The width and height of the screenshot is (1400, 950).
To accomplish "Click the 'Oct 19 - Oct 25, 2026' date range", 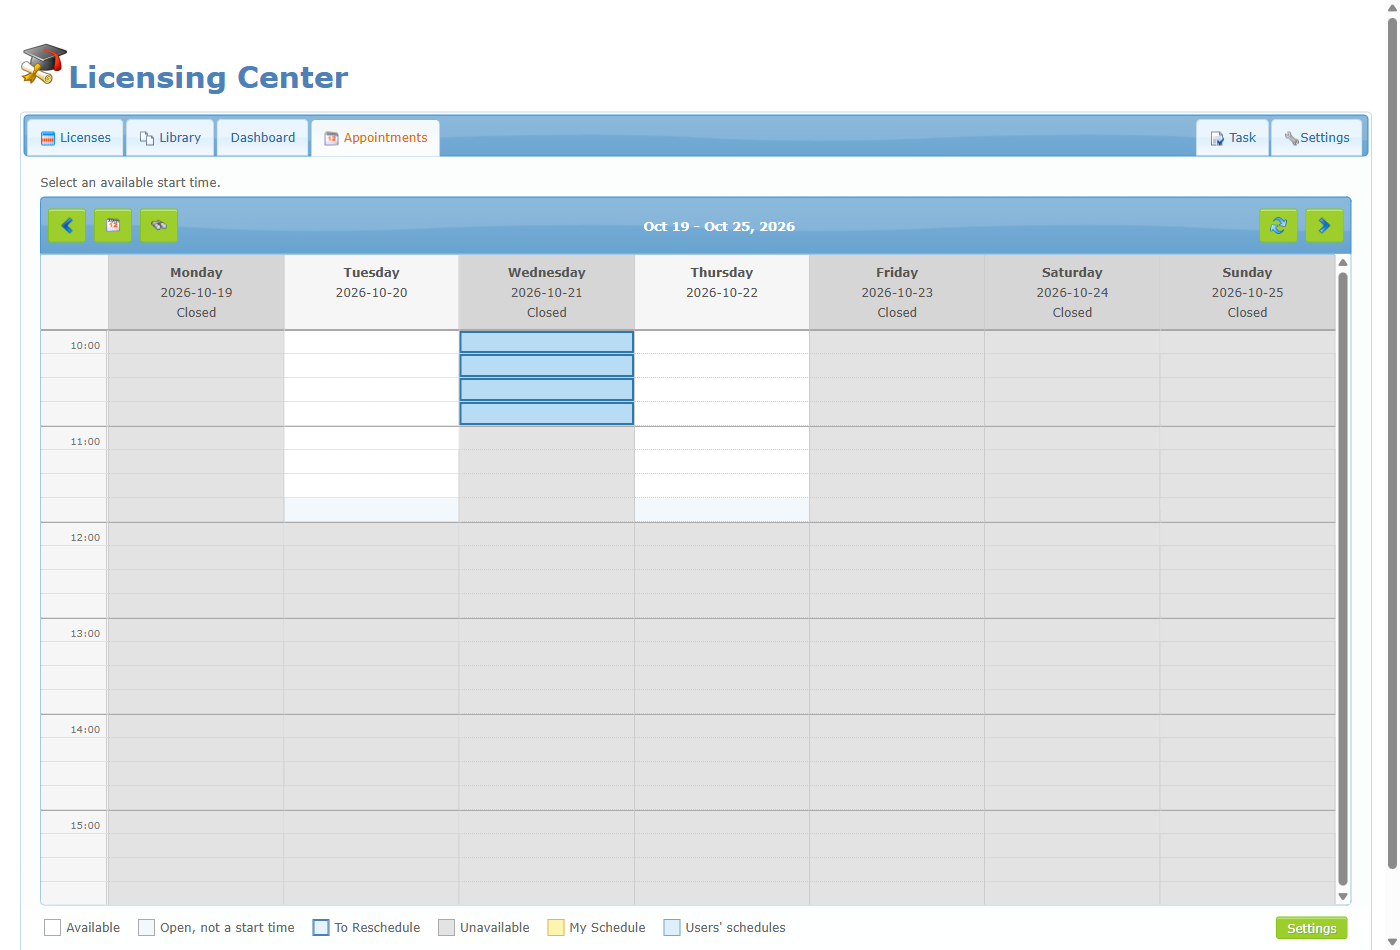I will pyautogui.click(x=719, y=226).
